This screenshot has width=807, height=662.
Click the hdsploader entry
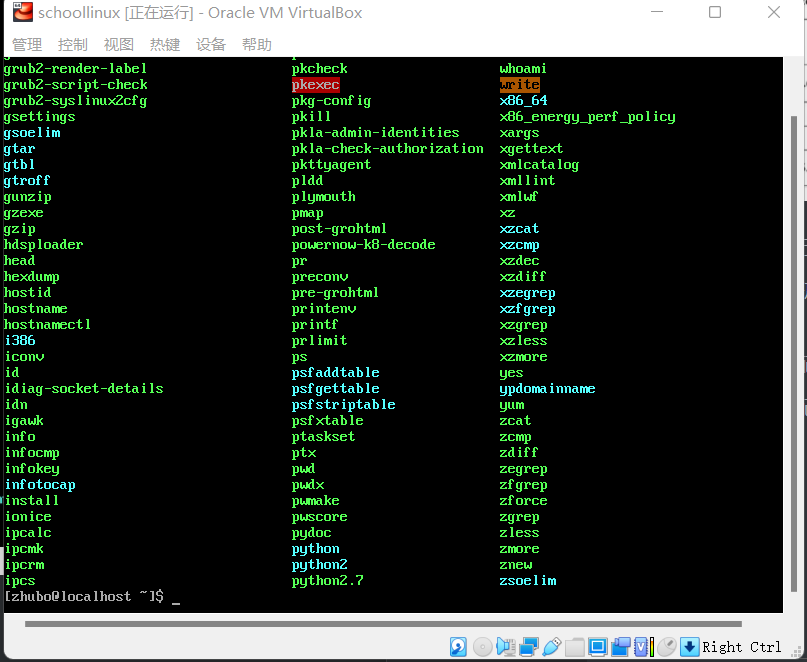[x=43, y=245]
